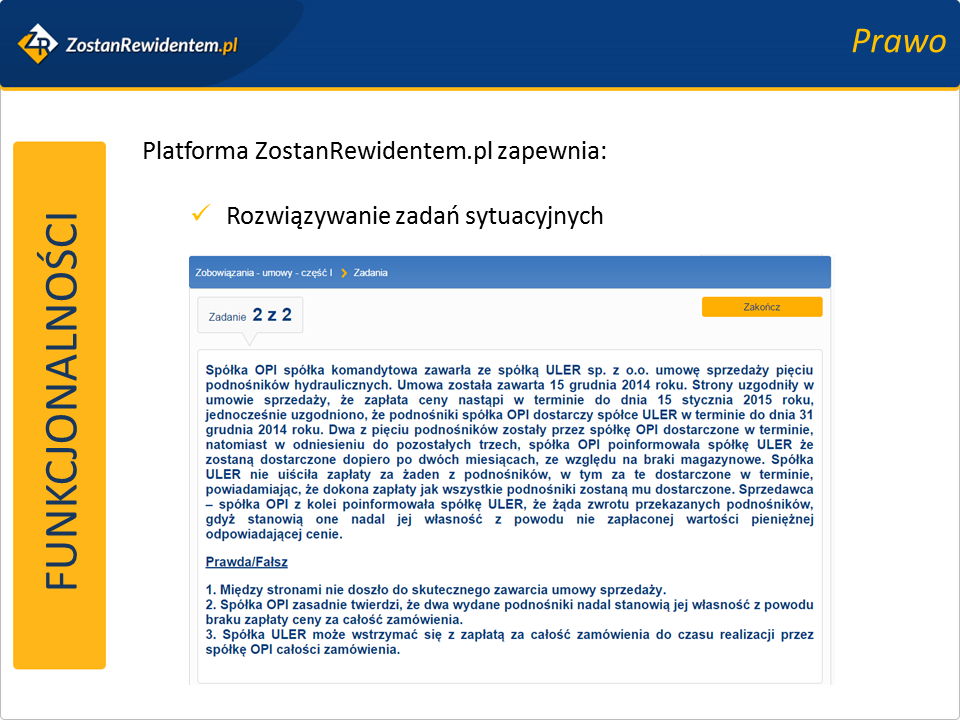The image size is (960, 720).
Task: Click the task description paragraph about podnośniki
Action: click(x=509, y=450)
